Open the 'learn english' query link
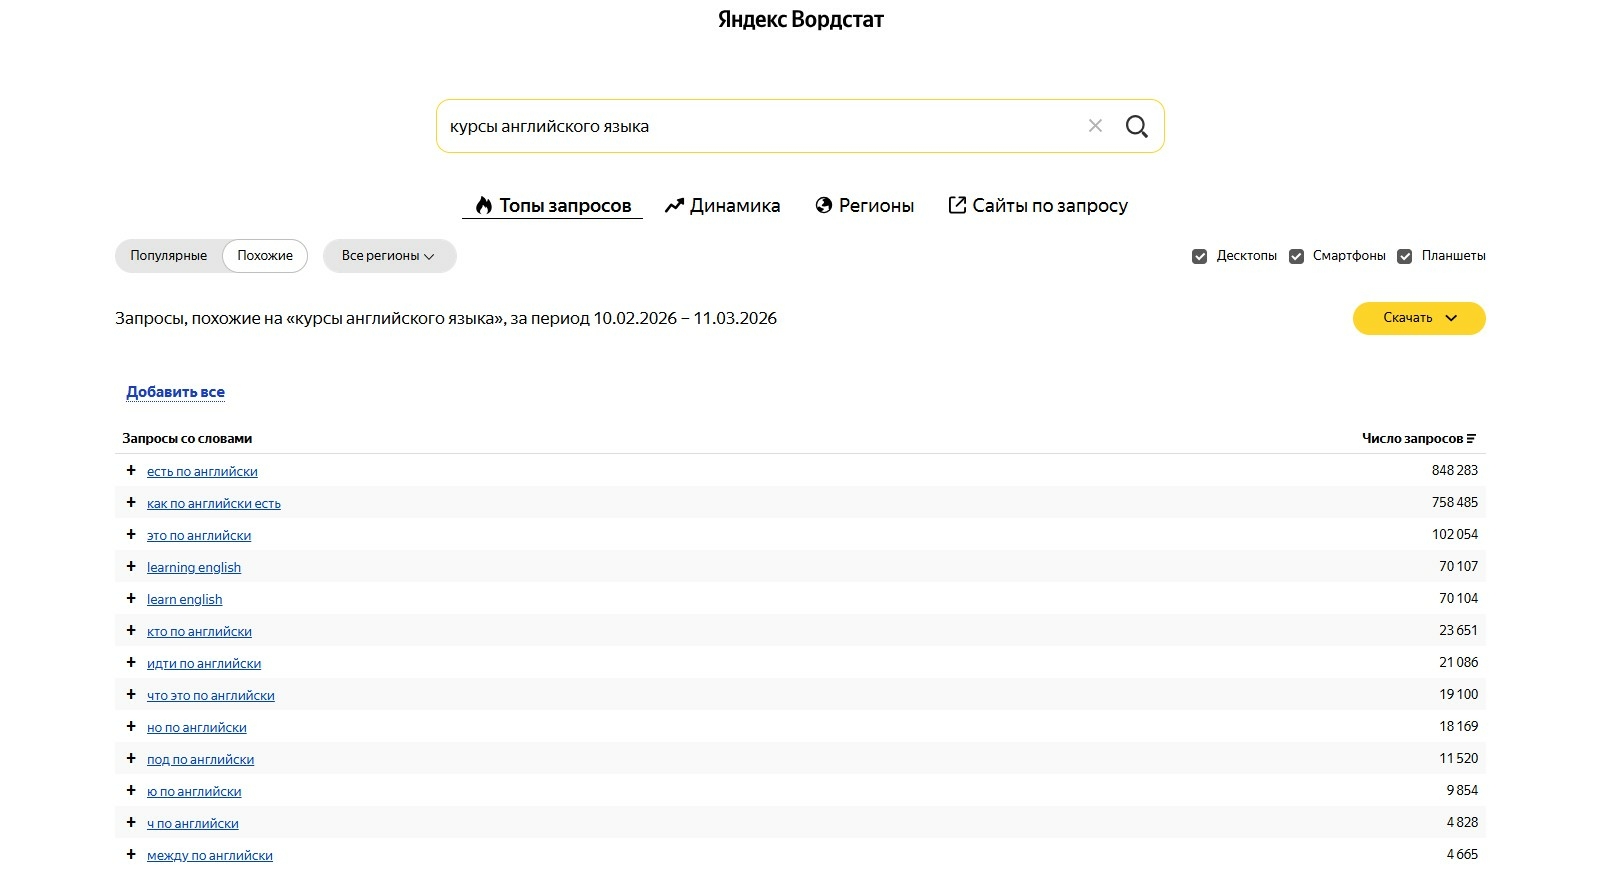Screen dimensions: 1609x870 [x=184, y=599]
